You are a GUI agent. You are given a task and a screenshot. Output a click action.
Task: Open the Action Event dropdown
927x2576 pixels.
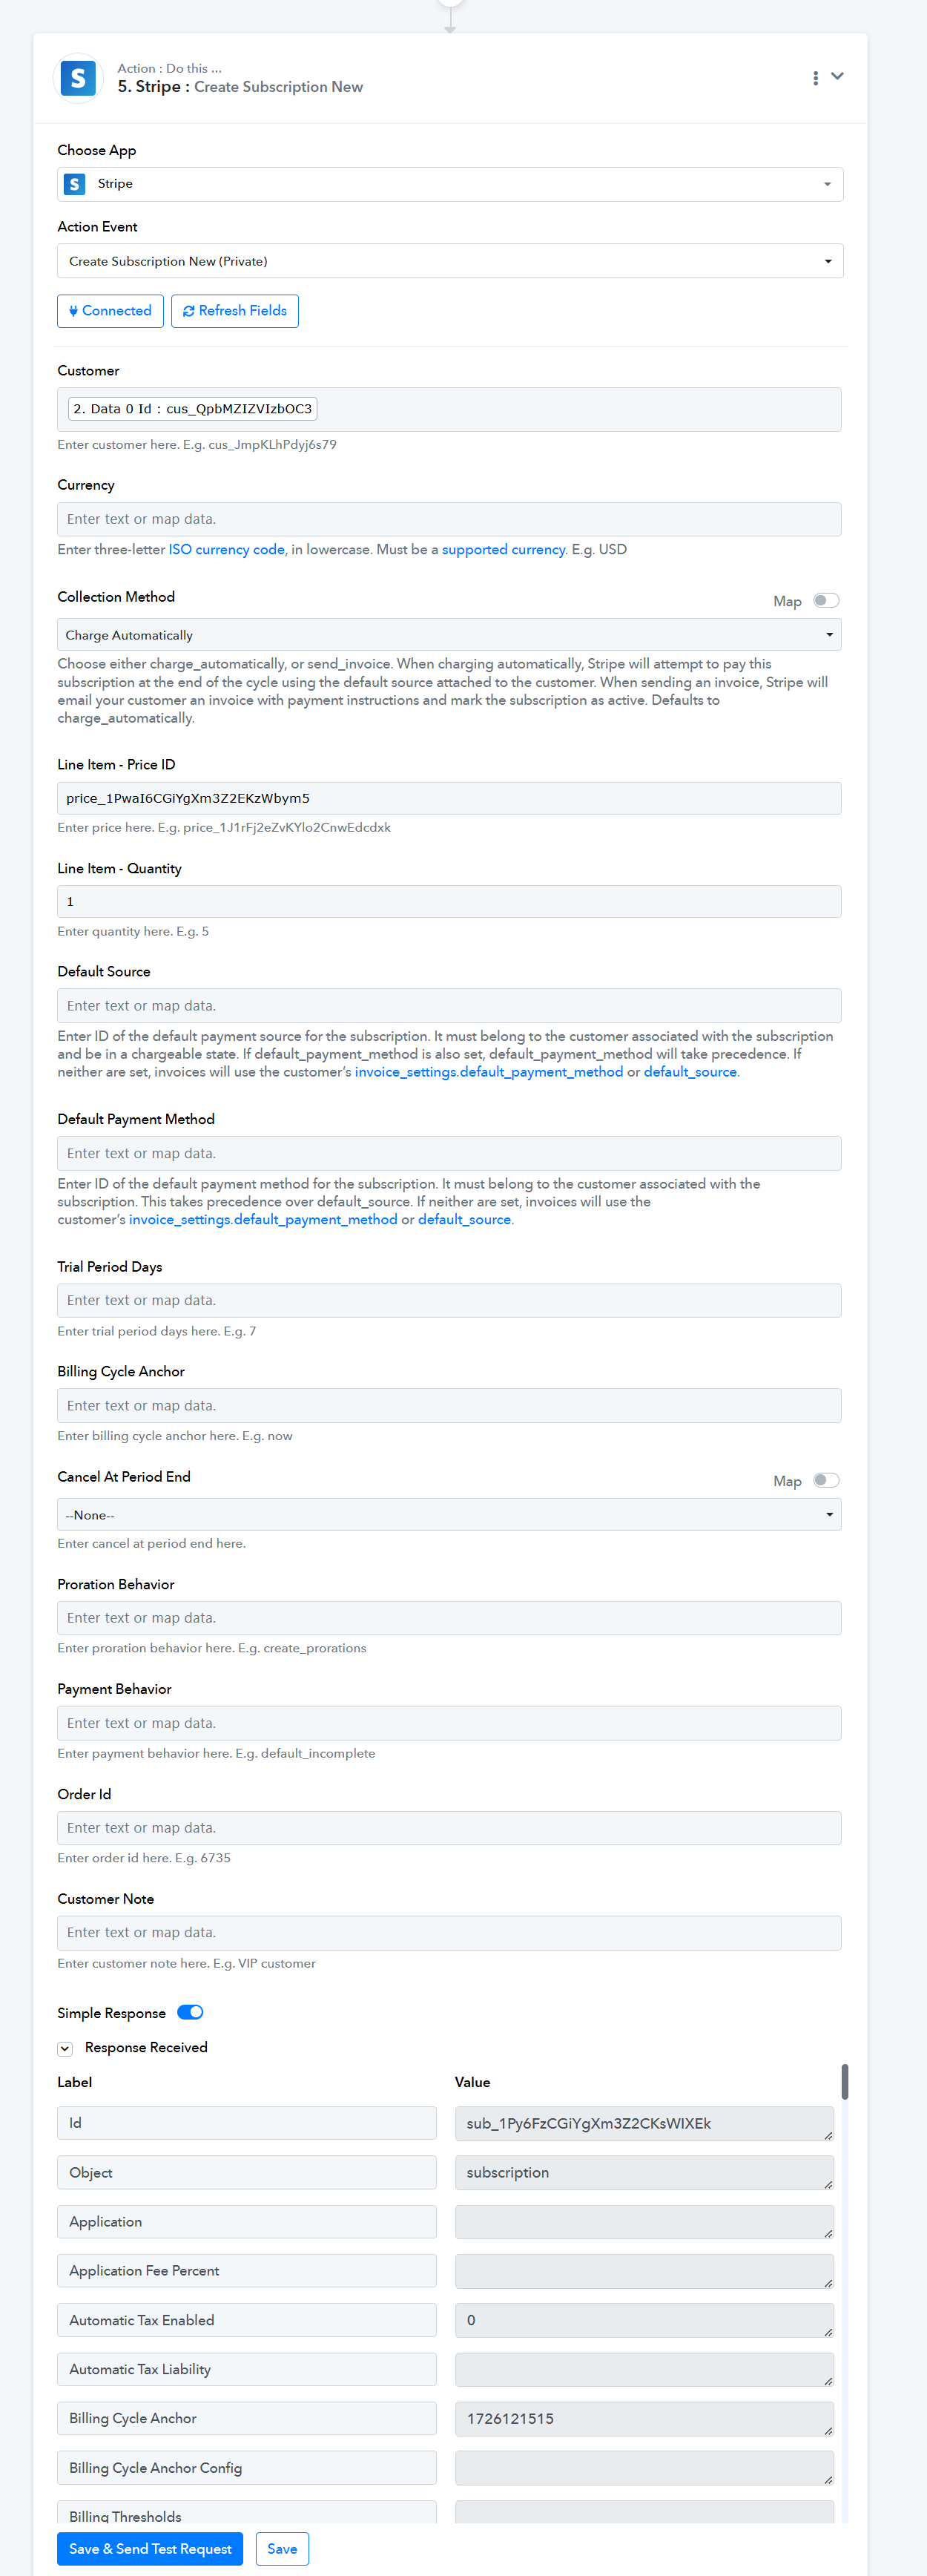(450, 261)
